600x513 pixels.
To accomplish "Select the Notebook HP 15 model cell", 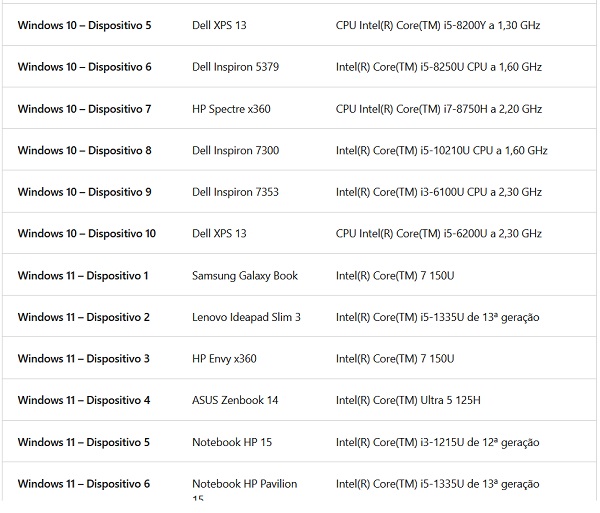I will [232, 442].
